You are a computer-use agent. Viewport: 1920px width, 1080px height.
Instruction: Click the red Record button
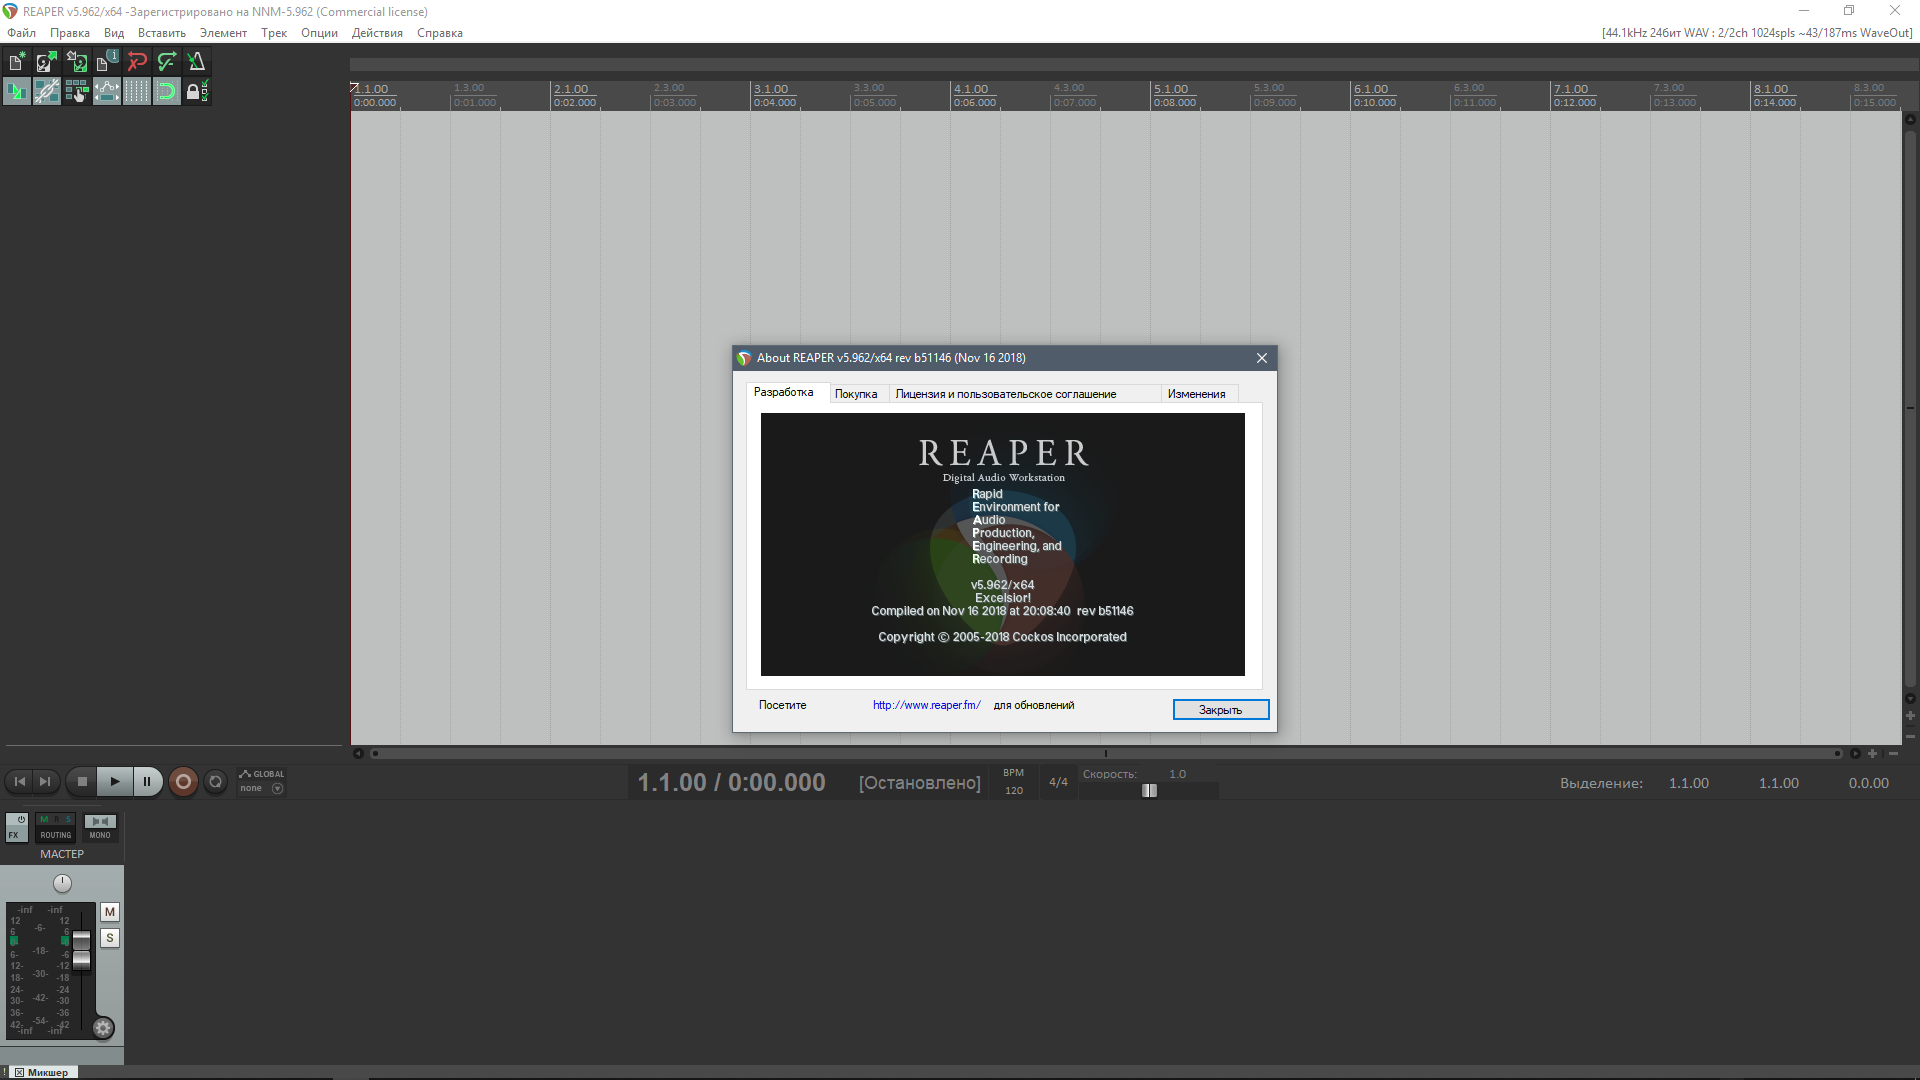tap(183, 782)
